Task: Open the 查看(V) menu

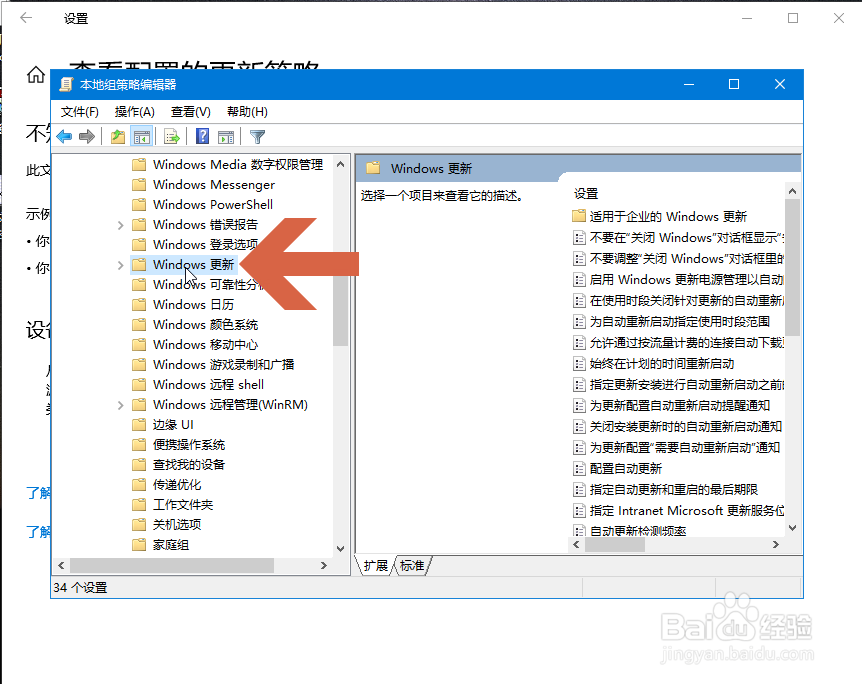Action: coord(191,112)
